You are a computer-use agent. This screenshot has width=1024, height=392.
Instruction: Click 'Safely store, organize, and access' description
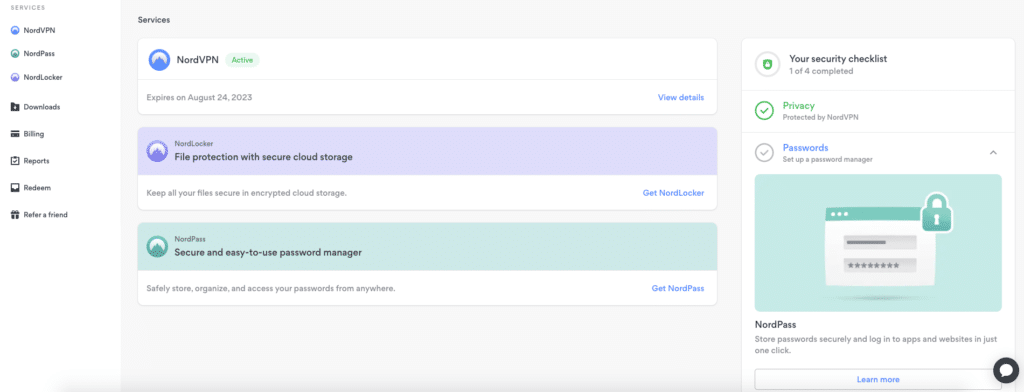271,288
